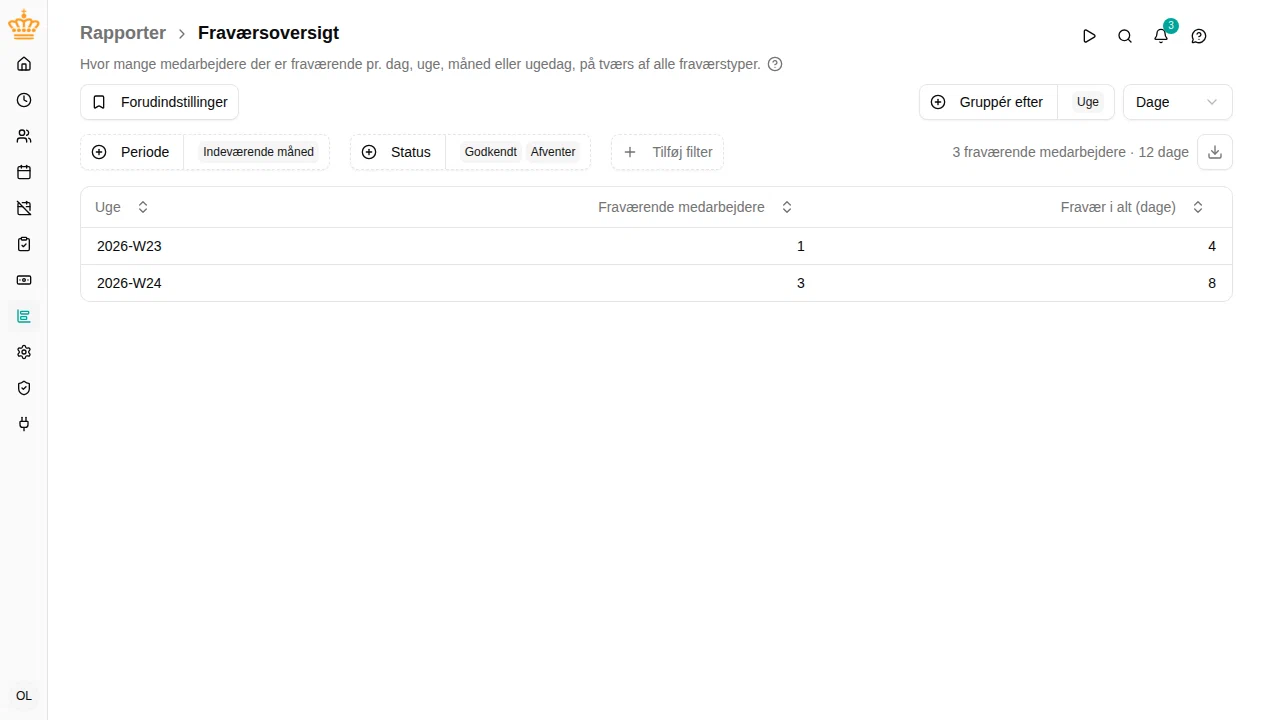
Task: Sort by Fraværende medarbejdere column
Action: pos(695,207)
